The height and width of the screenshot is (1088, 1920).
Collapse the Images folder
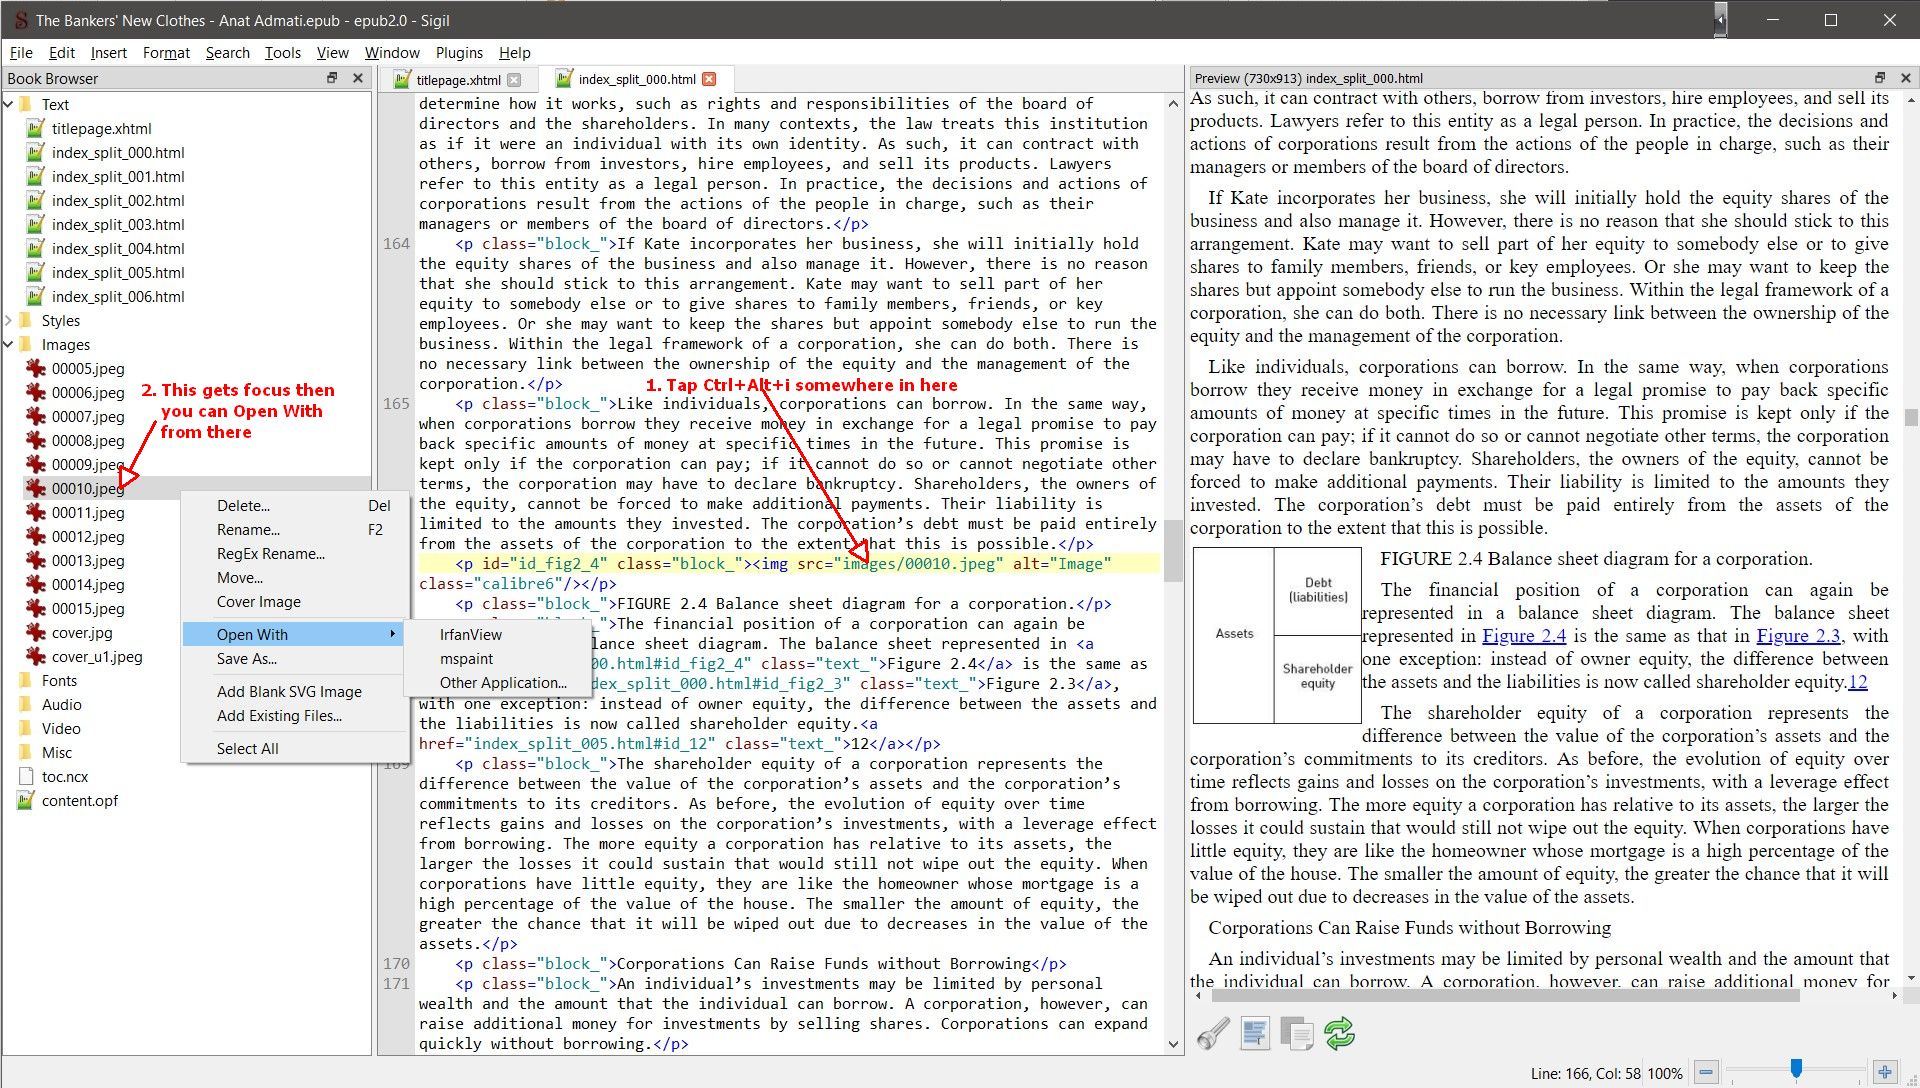pyautogui.click(x=9, y=344)
